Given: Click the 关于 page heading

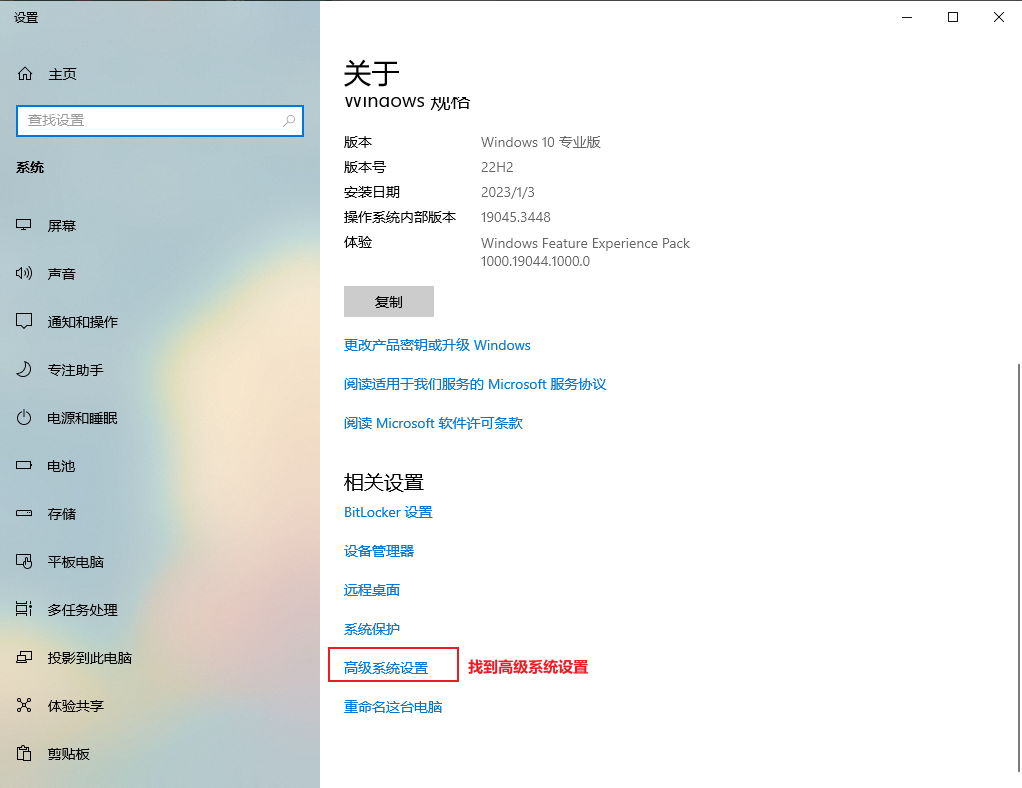Looking at the screenshot, I should pos(371,74).
